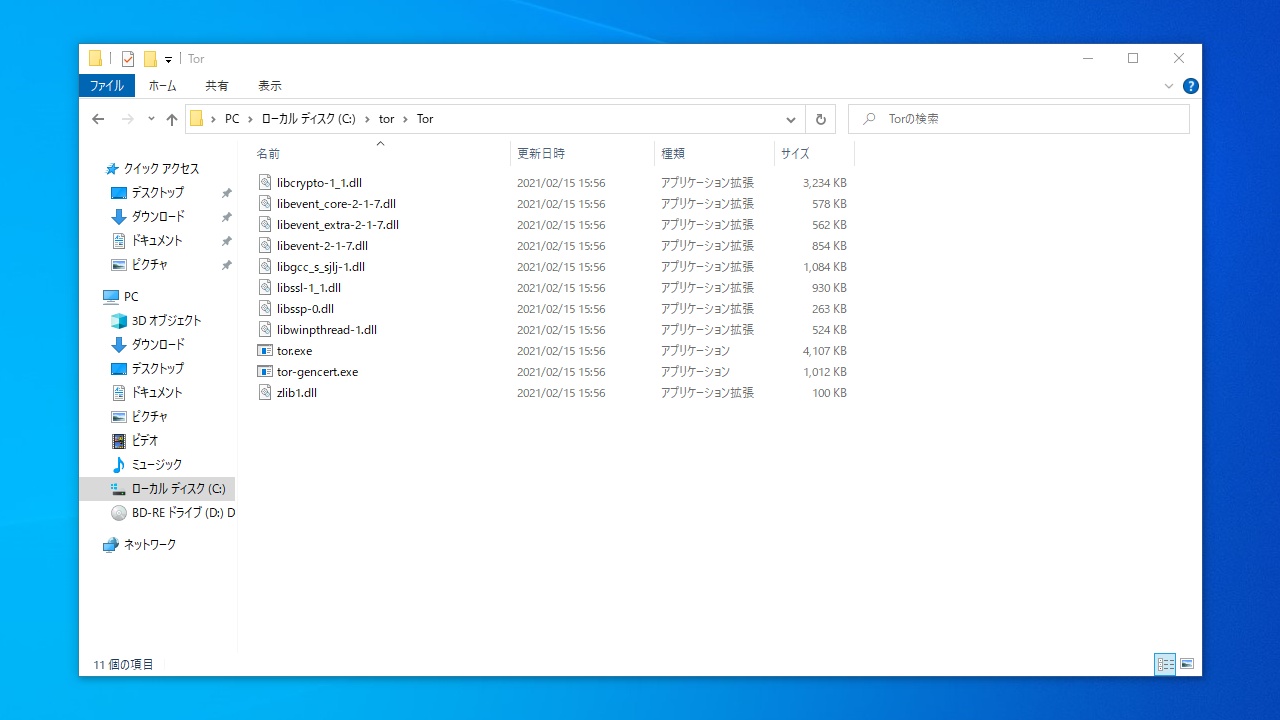Select the libgcc_s_sjlj-1.dll file name
Screen dimensions: 1280x720
[321, 267]
